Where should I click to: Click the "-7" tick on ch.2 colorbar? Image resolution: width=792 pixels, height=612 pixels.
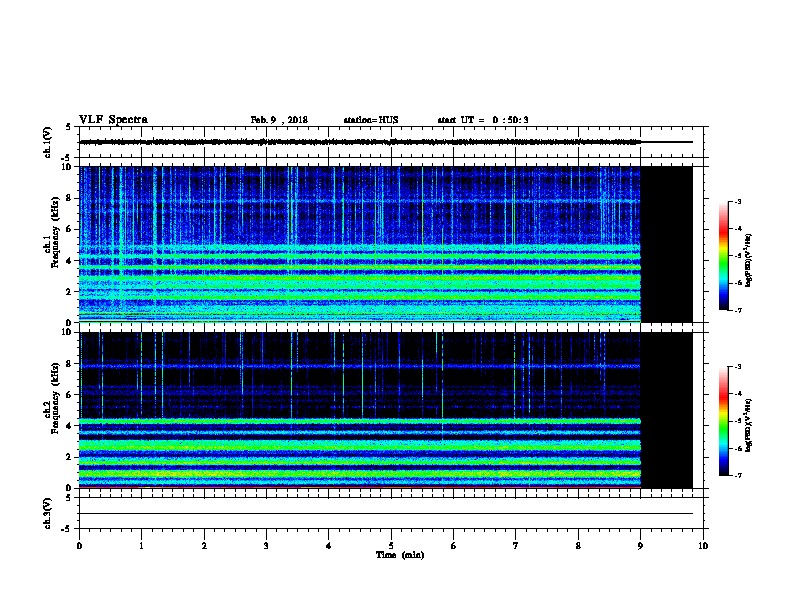point(737,475)
